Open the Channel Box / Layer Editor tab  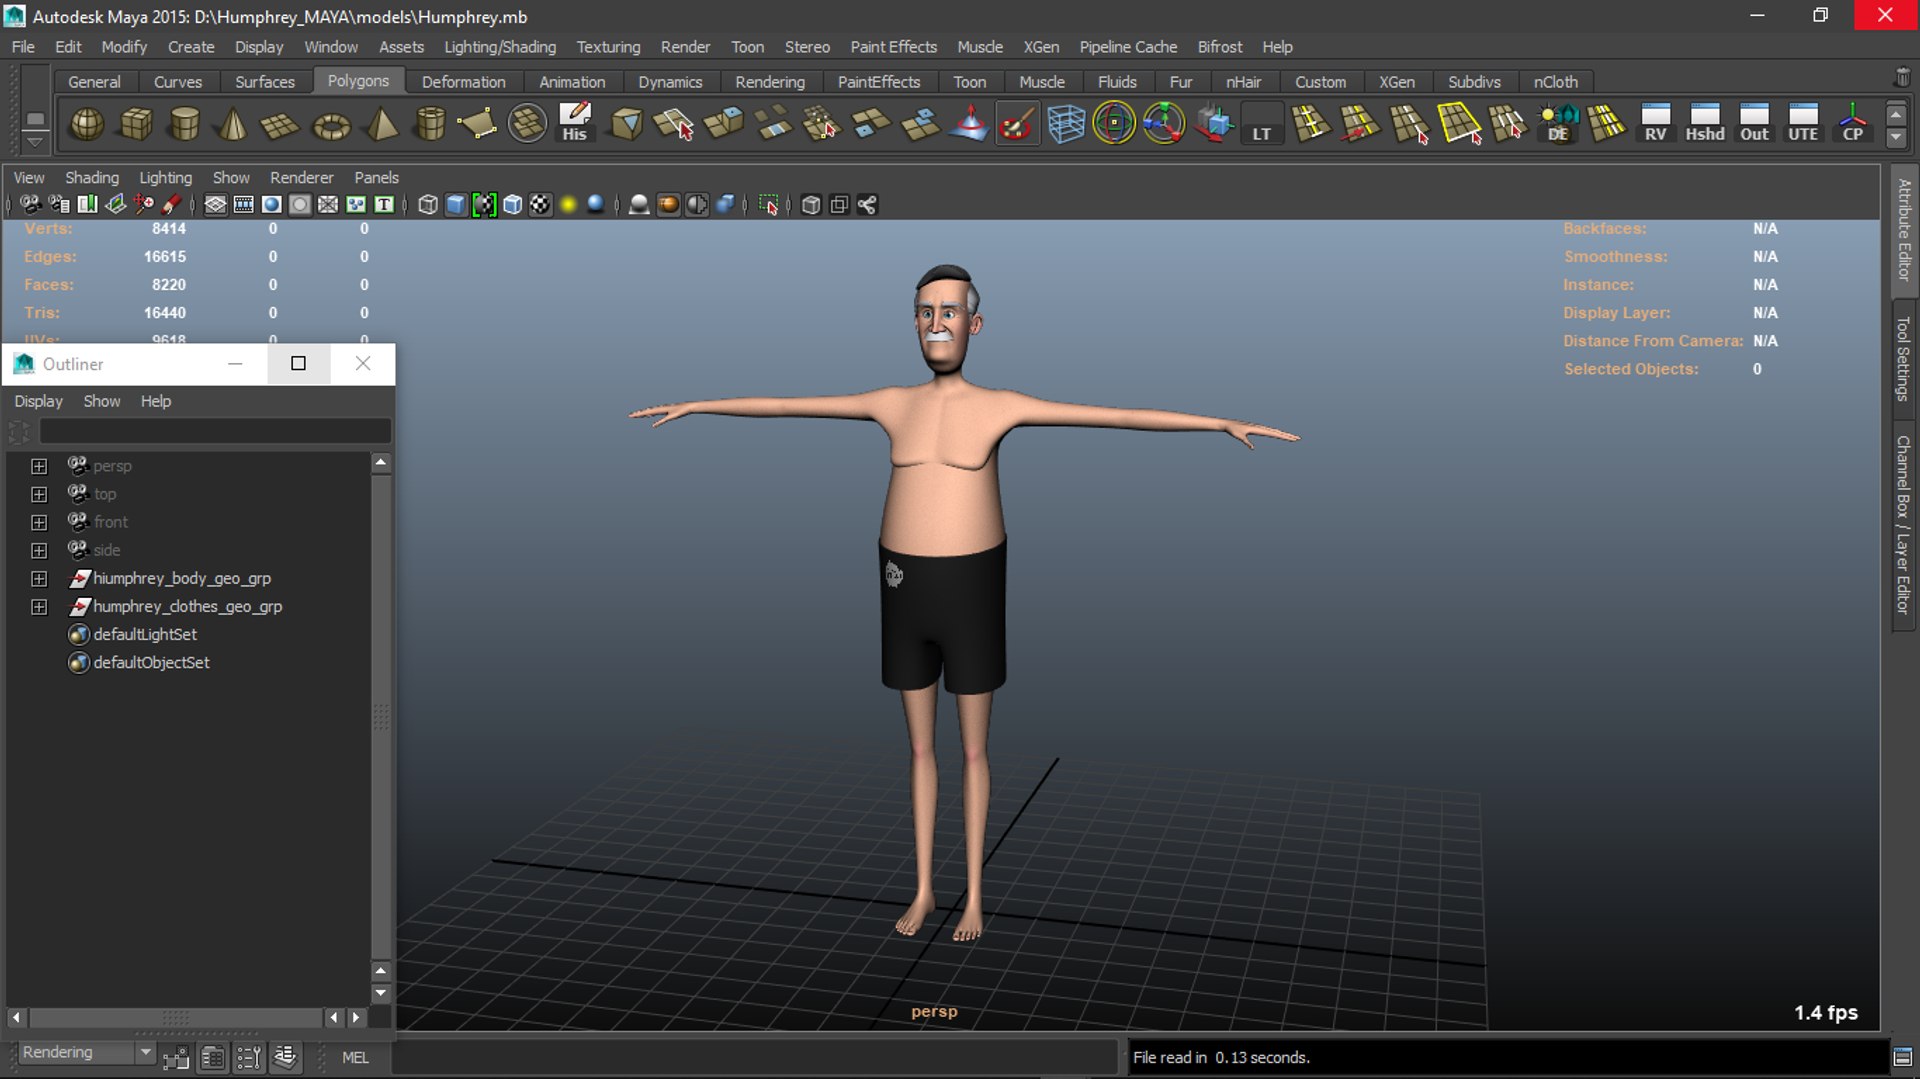coord(1904,525)
